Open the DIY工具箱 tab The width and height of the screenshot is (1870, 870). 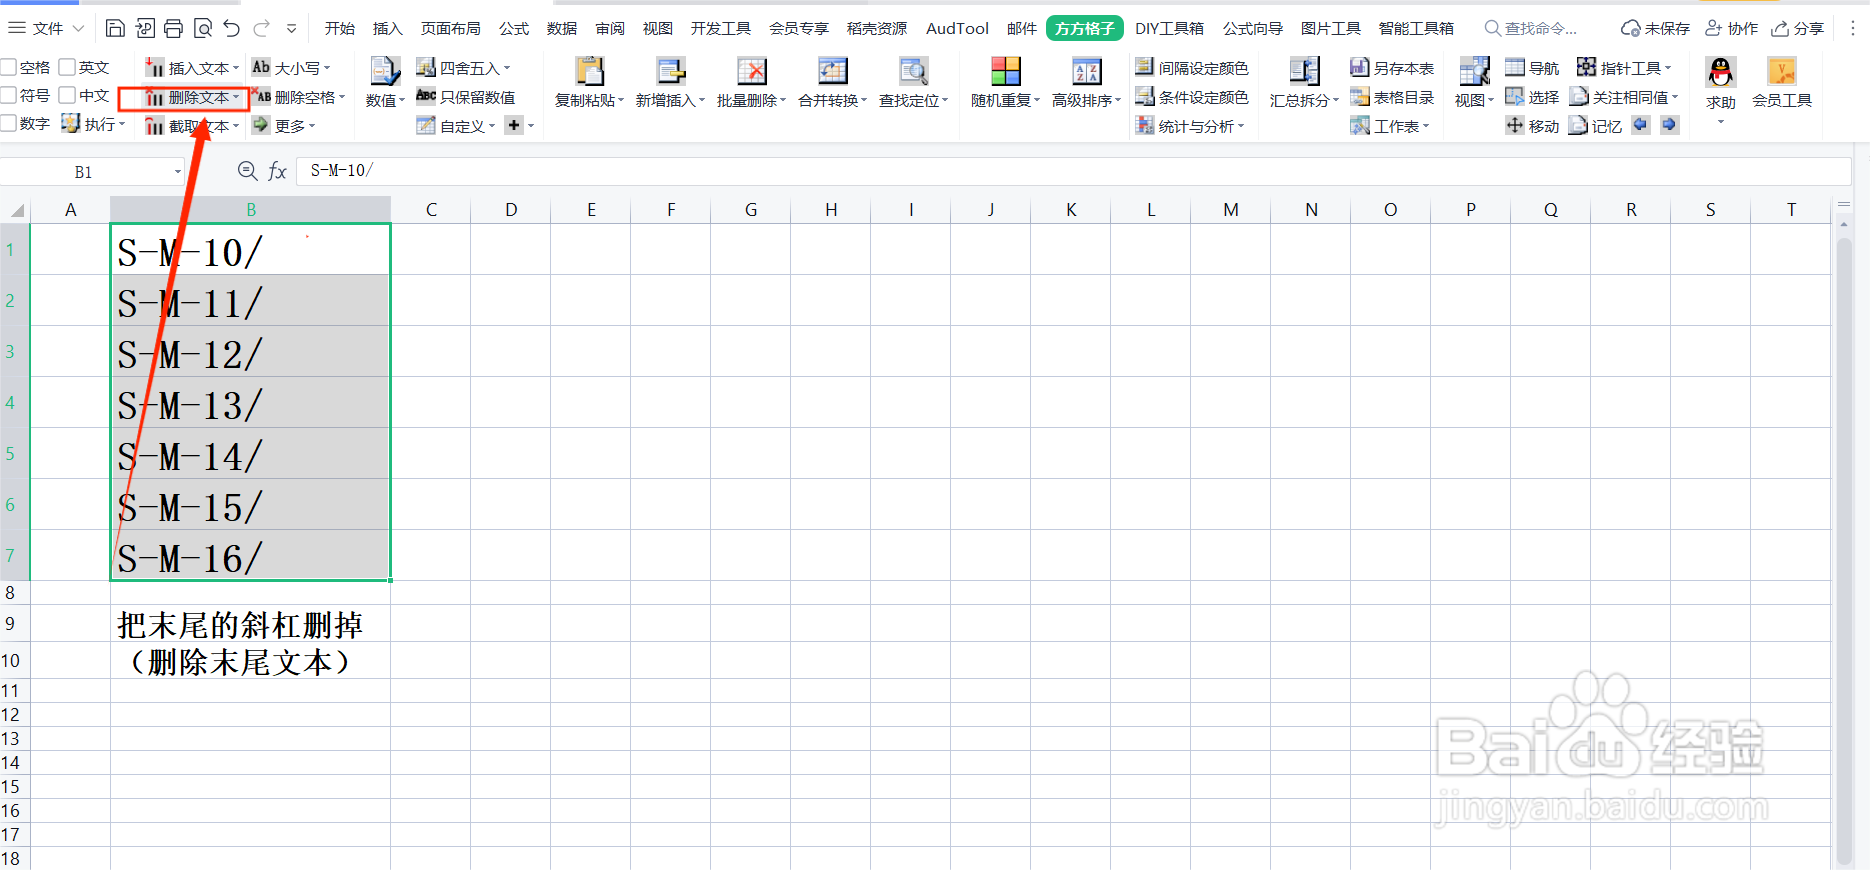[1169, 28]
